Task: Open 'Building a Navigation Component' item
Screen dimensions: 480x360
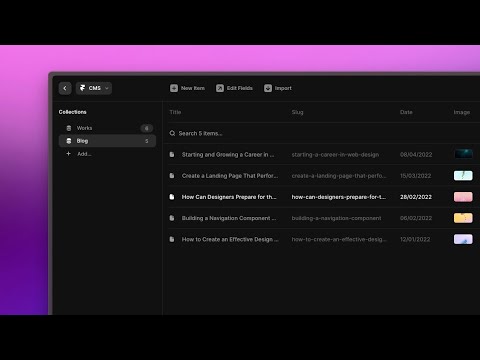Action: (x=229, y=218)
